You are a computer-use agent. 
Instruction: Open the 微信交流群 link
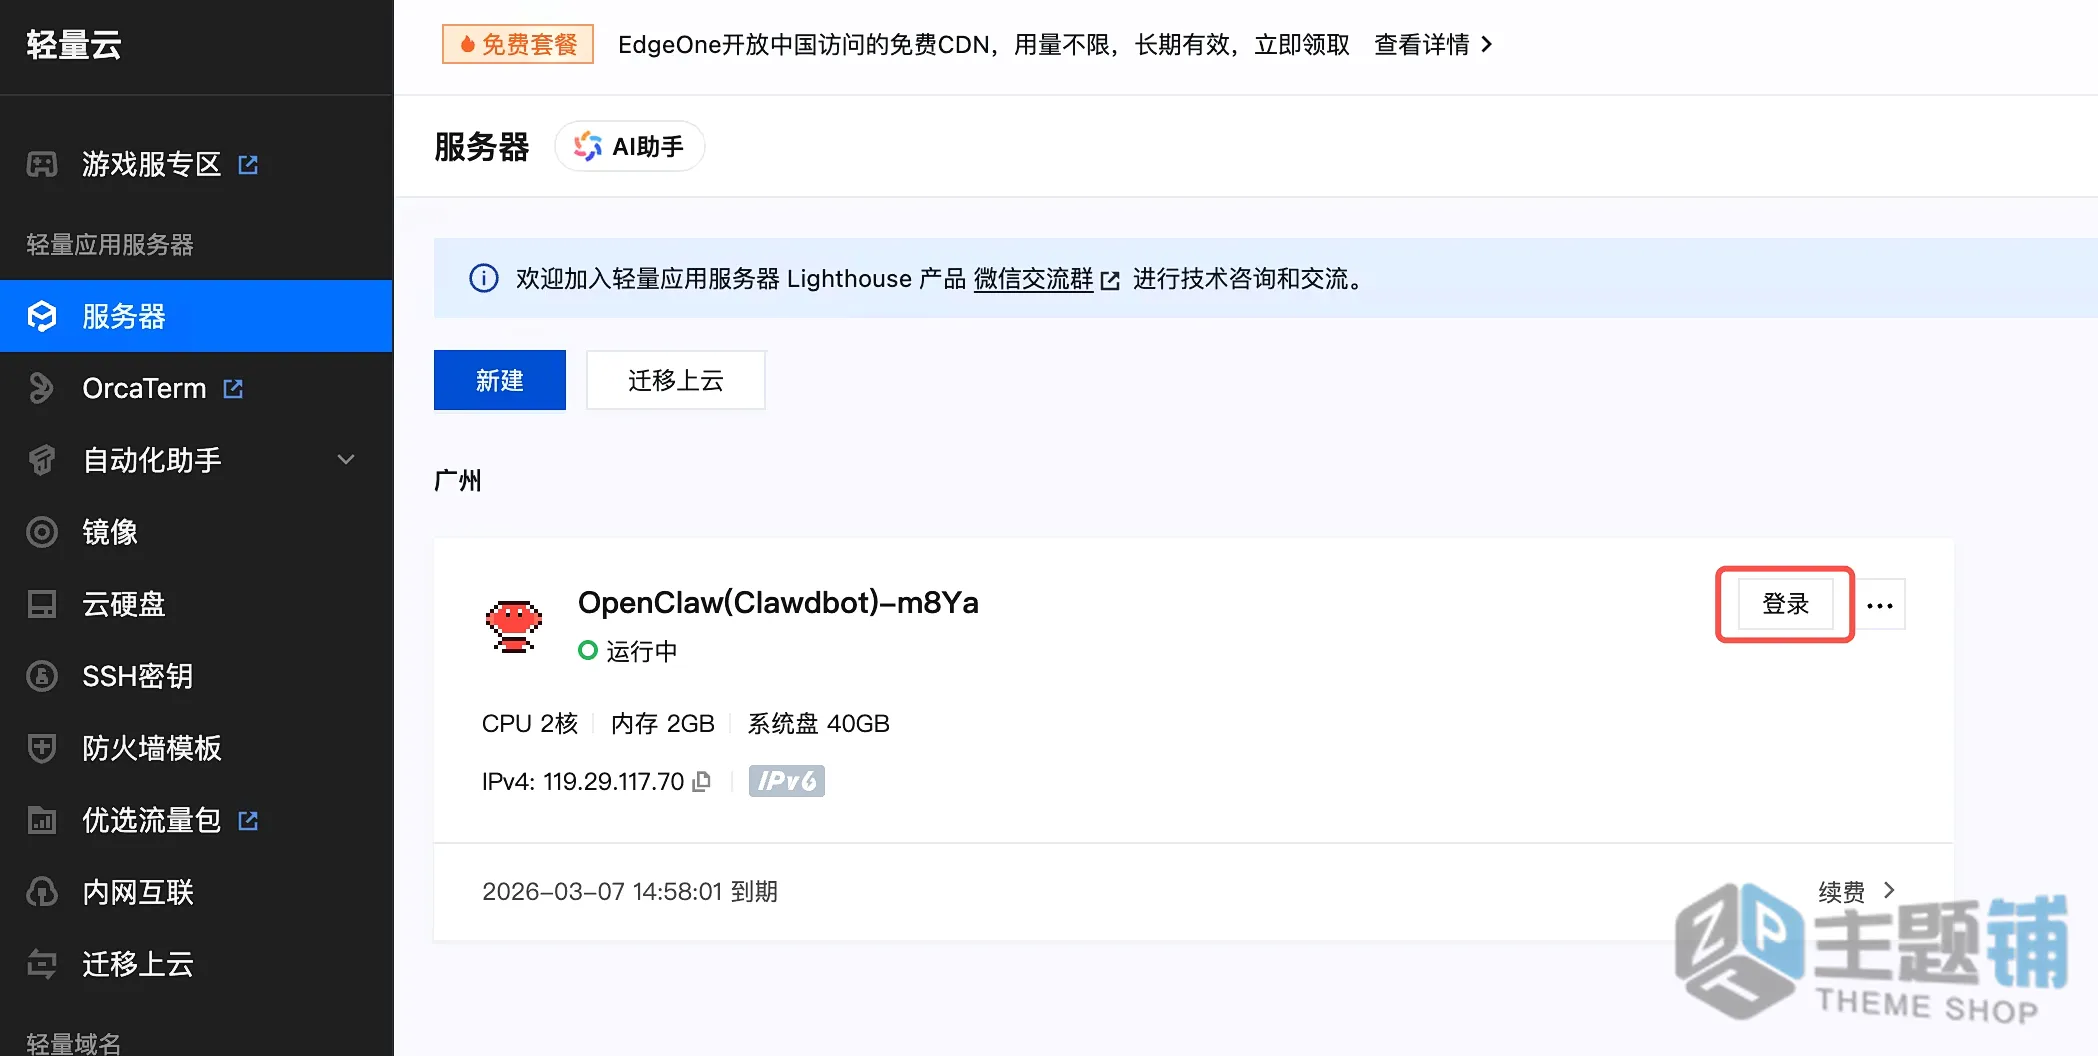1034,279
